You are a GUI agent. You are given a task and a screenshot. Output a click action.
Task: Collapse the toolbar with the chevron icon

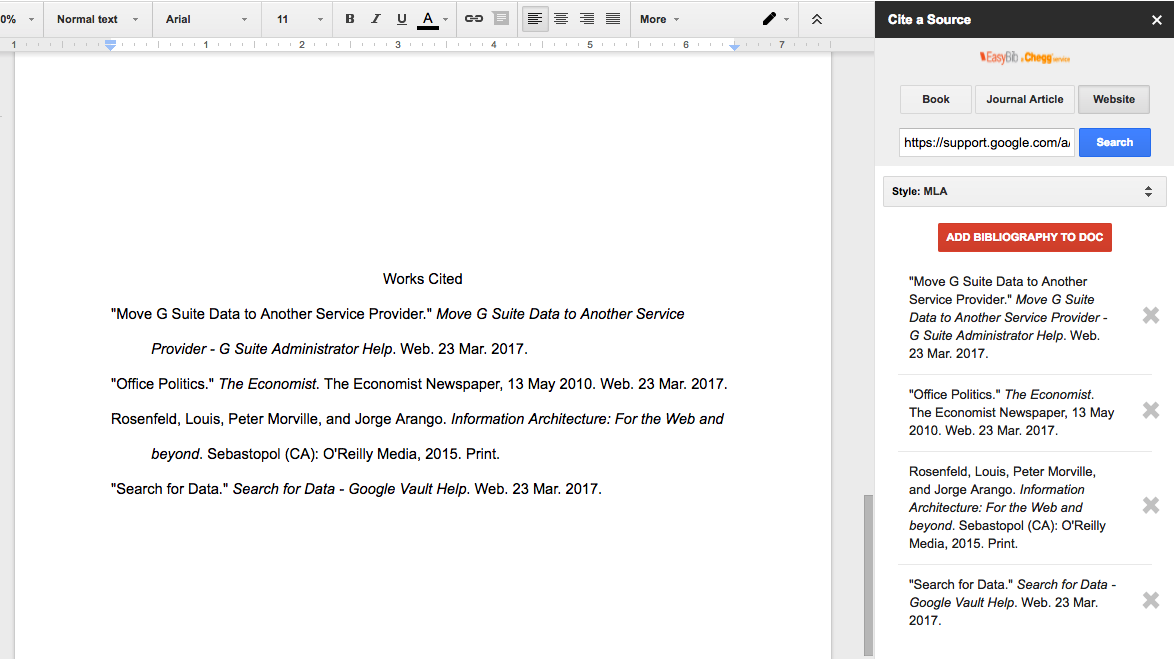[815, 19]
